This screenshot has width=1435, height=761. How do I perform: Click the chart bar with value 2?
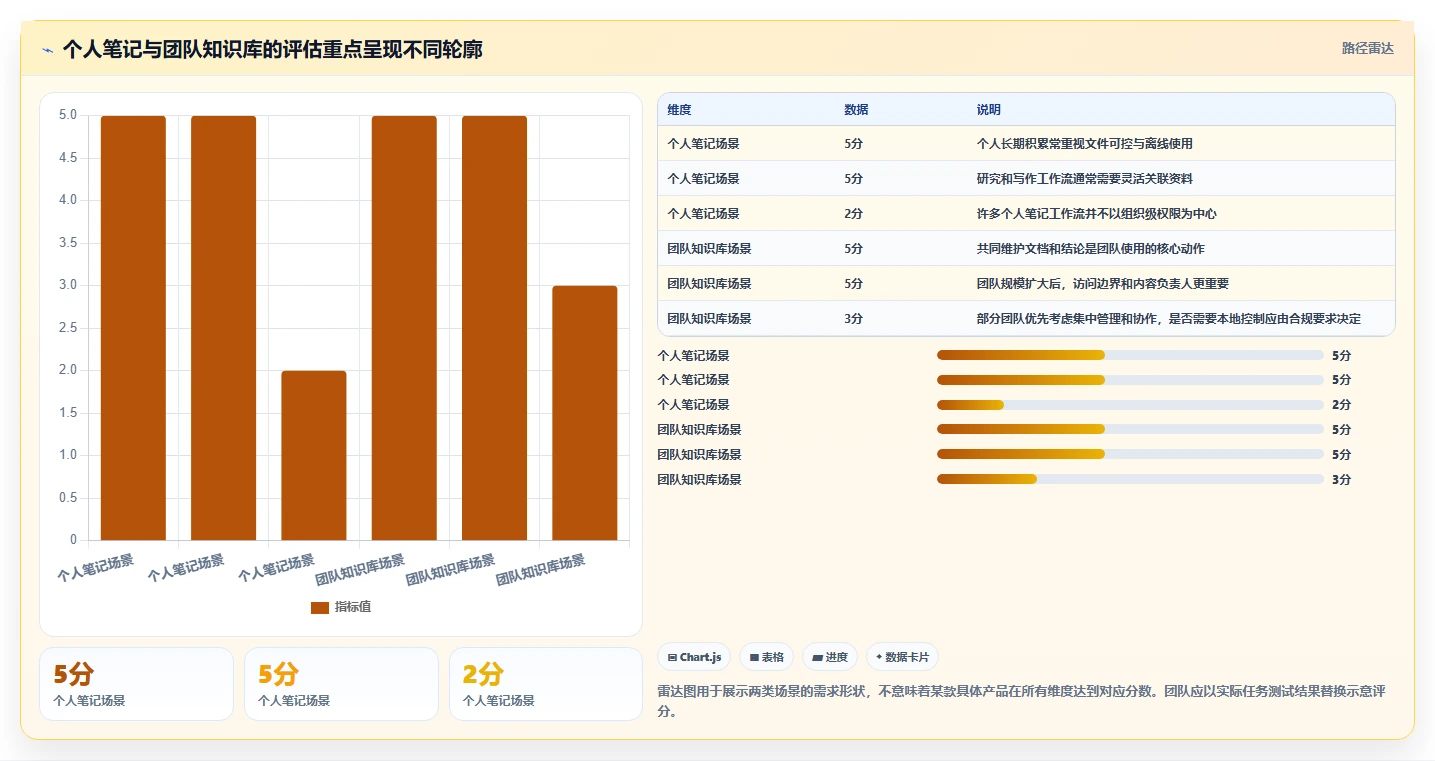[x=314, y=456]
